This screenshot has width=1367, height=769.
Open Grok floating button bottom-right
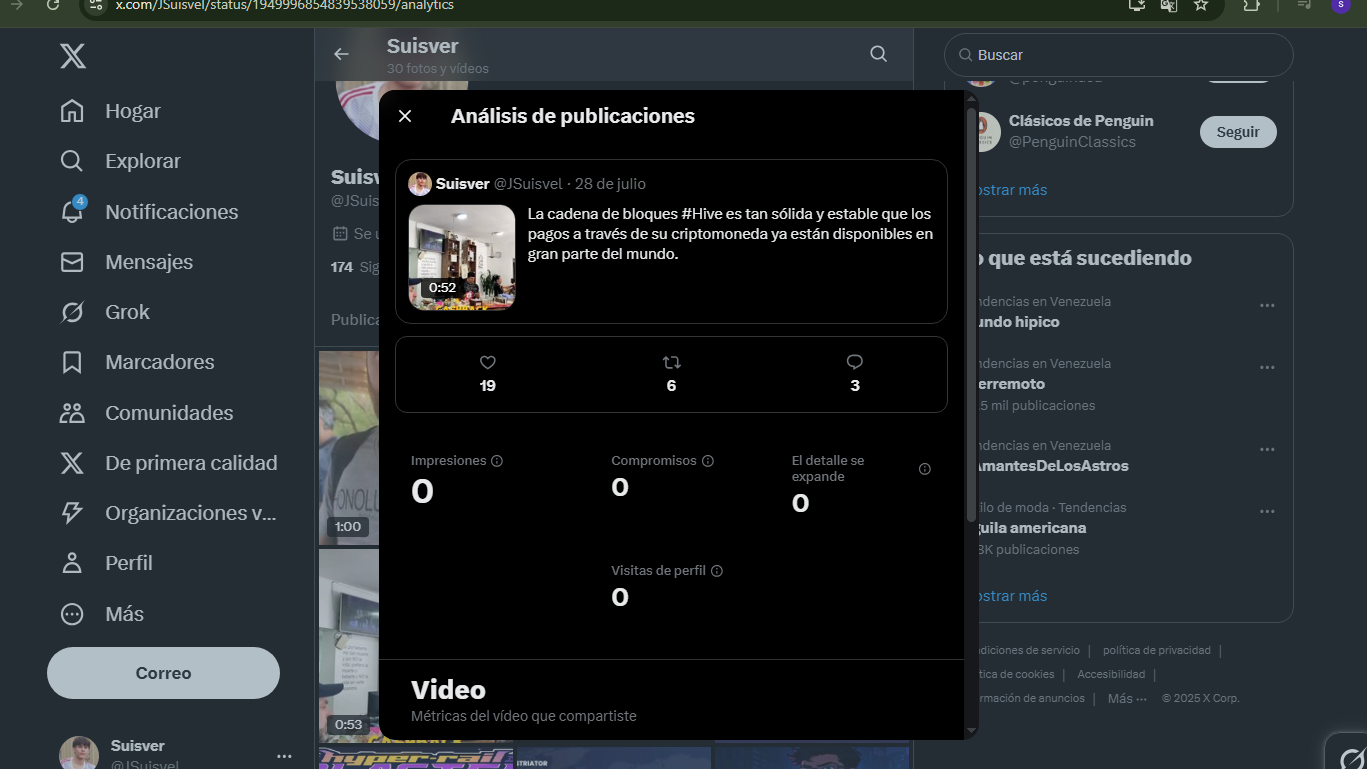click(1349, 755)
